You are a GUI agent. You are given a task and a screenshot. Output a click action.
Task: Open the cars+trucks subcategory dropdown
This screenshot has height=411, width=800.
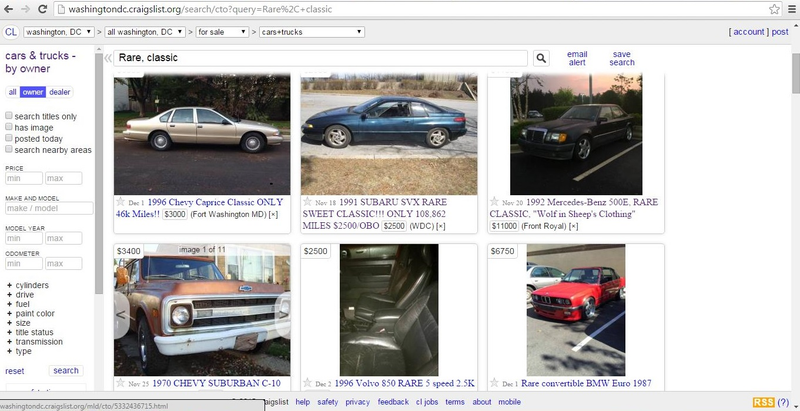point(312,32)
